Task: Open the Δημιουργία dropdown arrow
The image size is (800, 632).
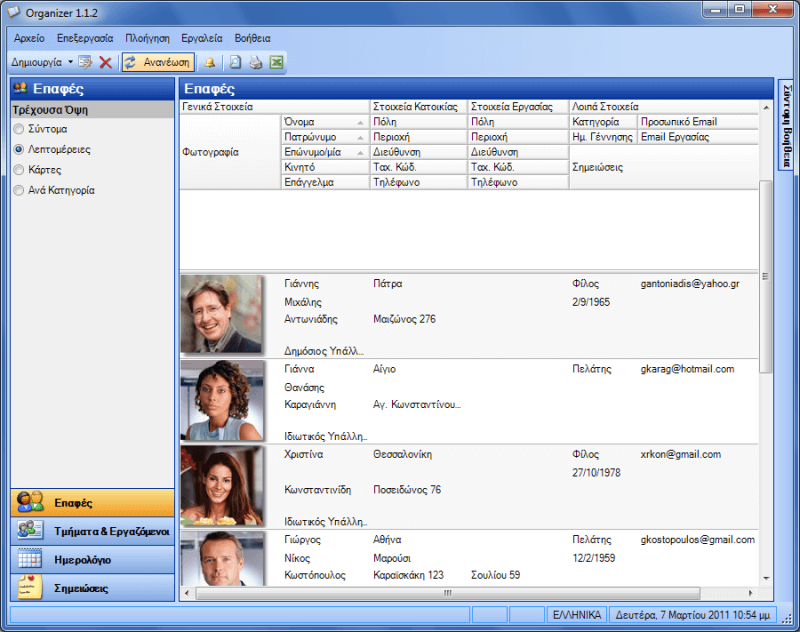Action: [x=70, y=62]
